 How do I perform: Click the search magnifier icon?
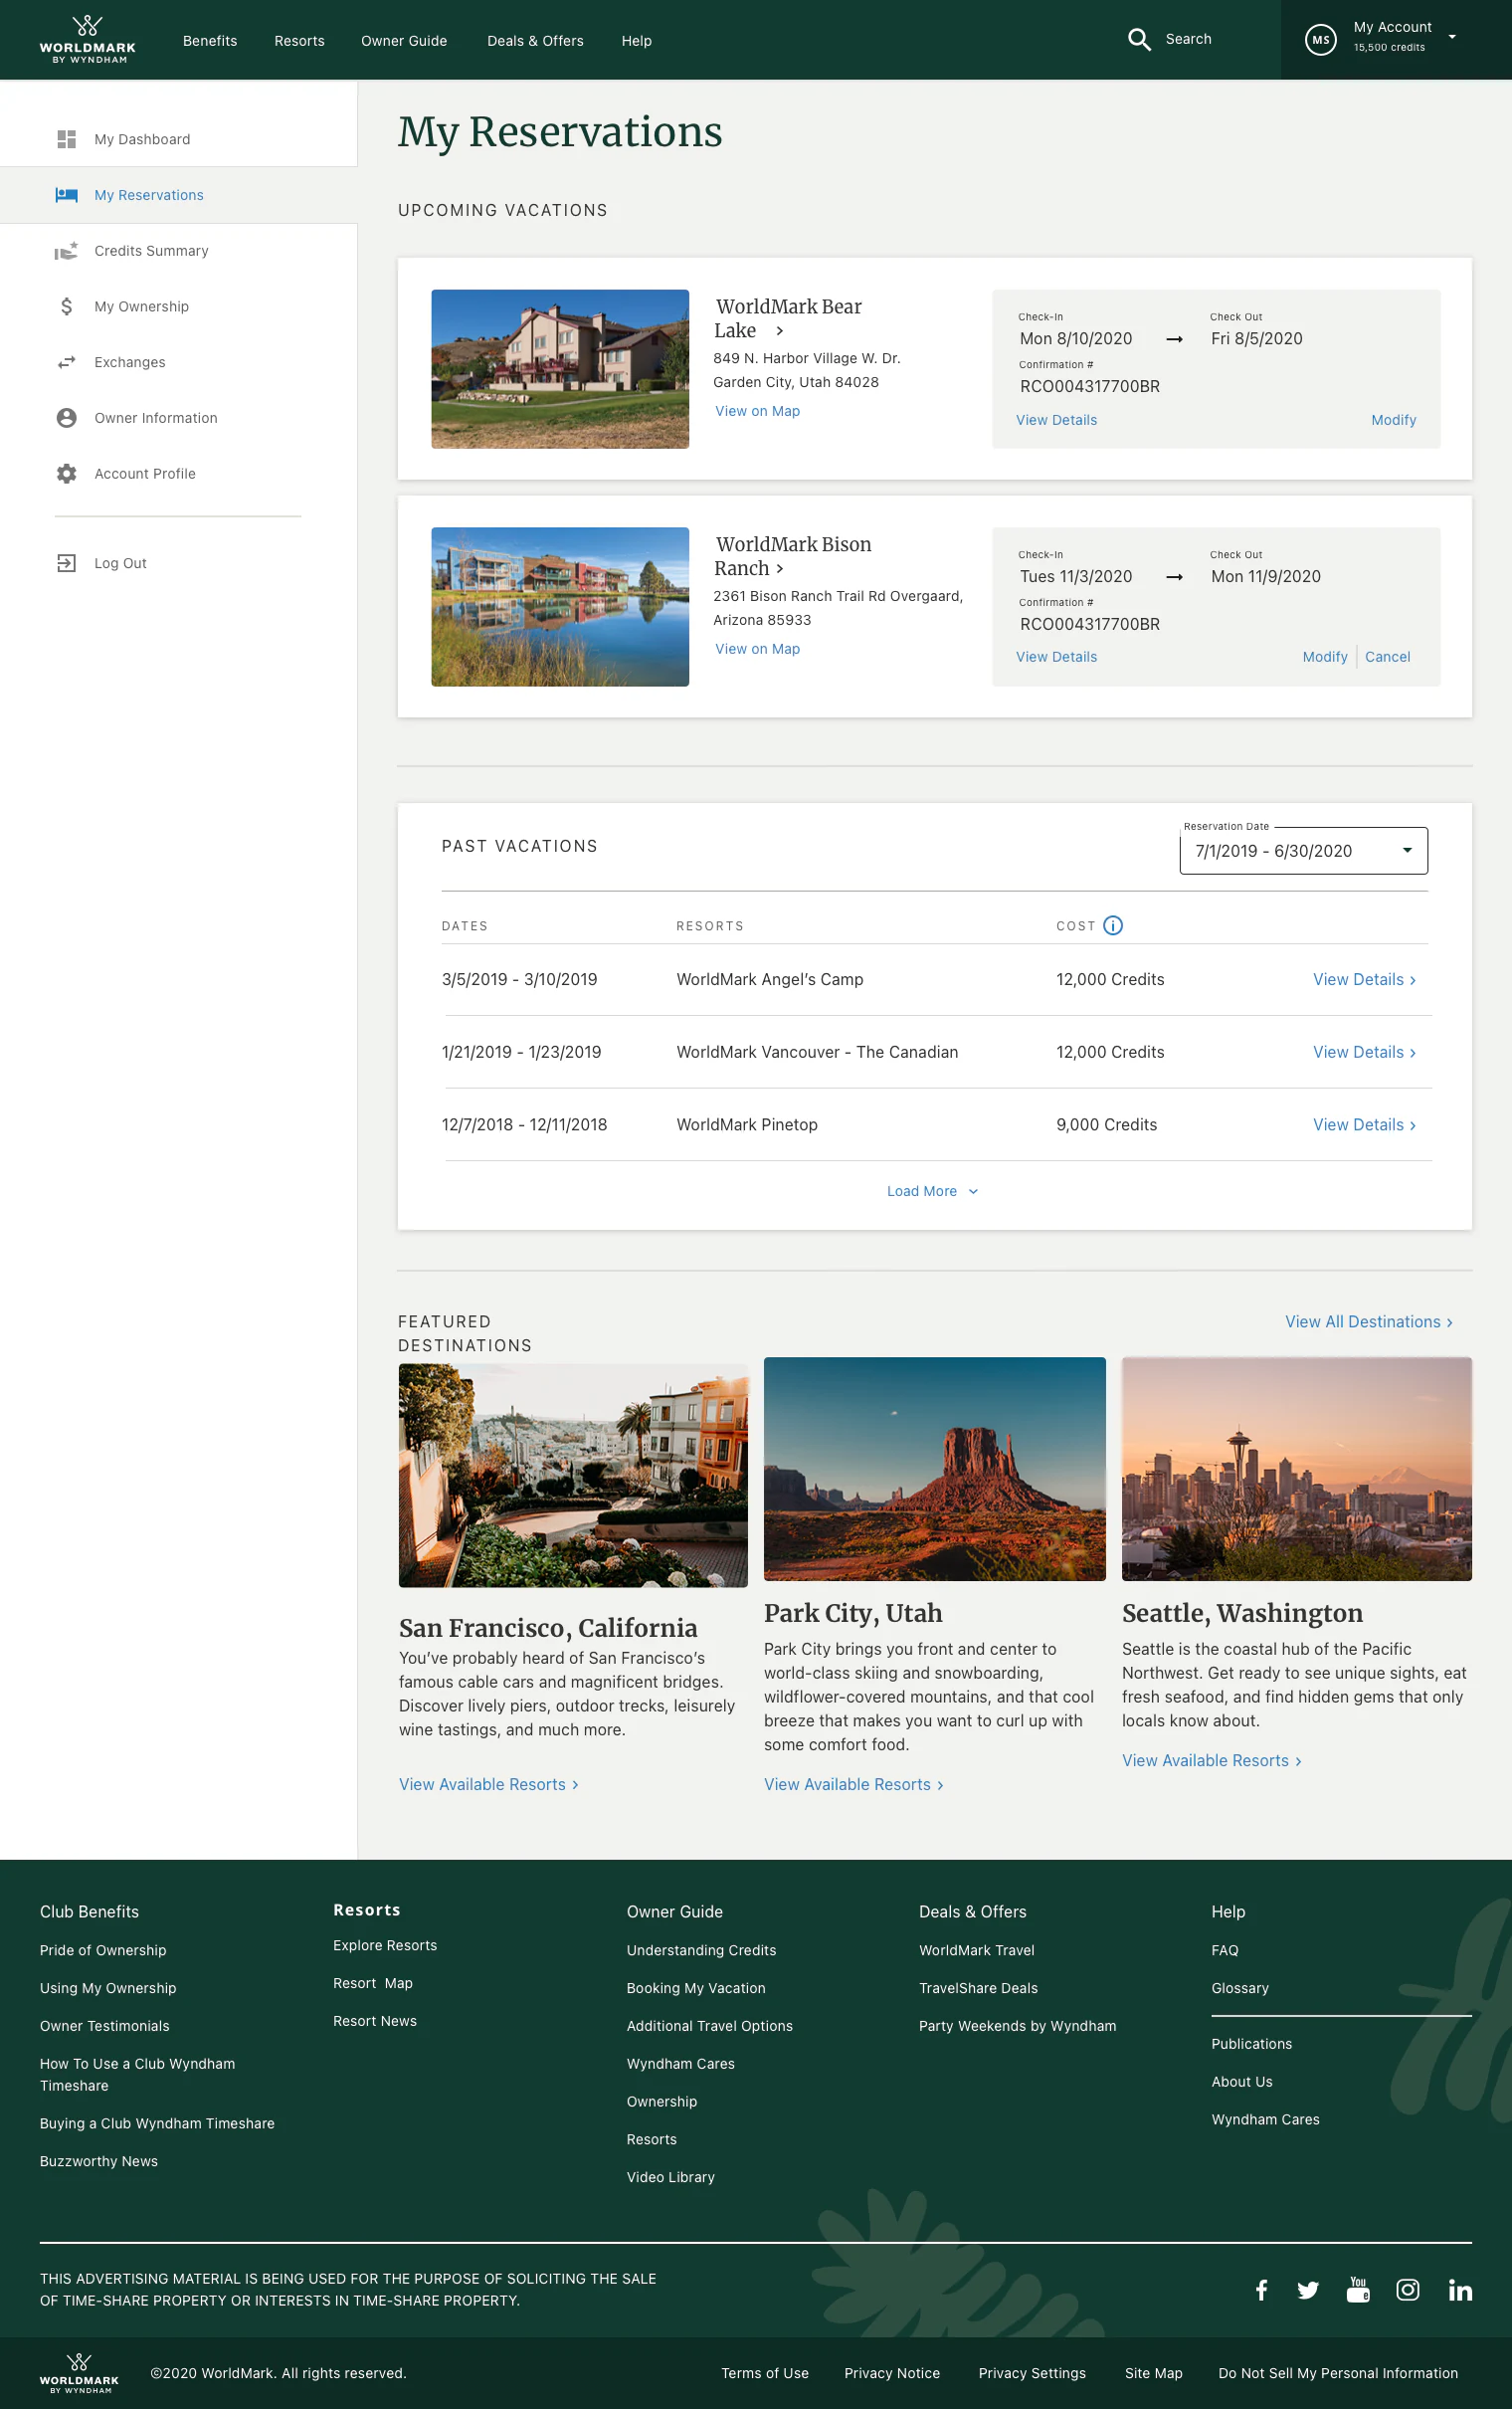pyautogui.click(x=1139, y=39)
